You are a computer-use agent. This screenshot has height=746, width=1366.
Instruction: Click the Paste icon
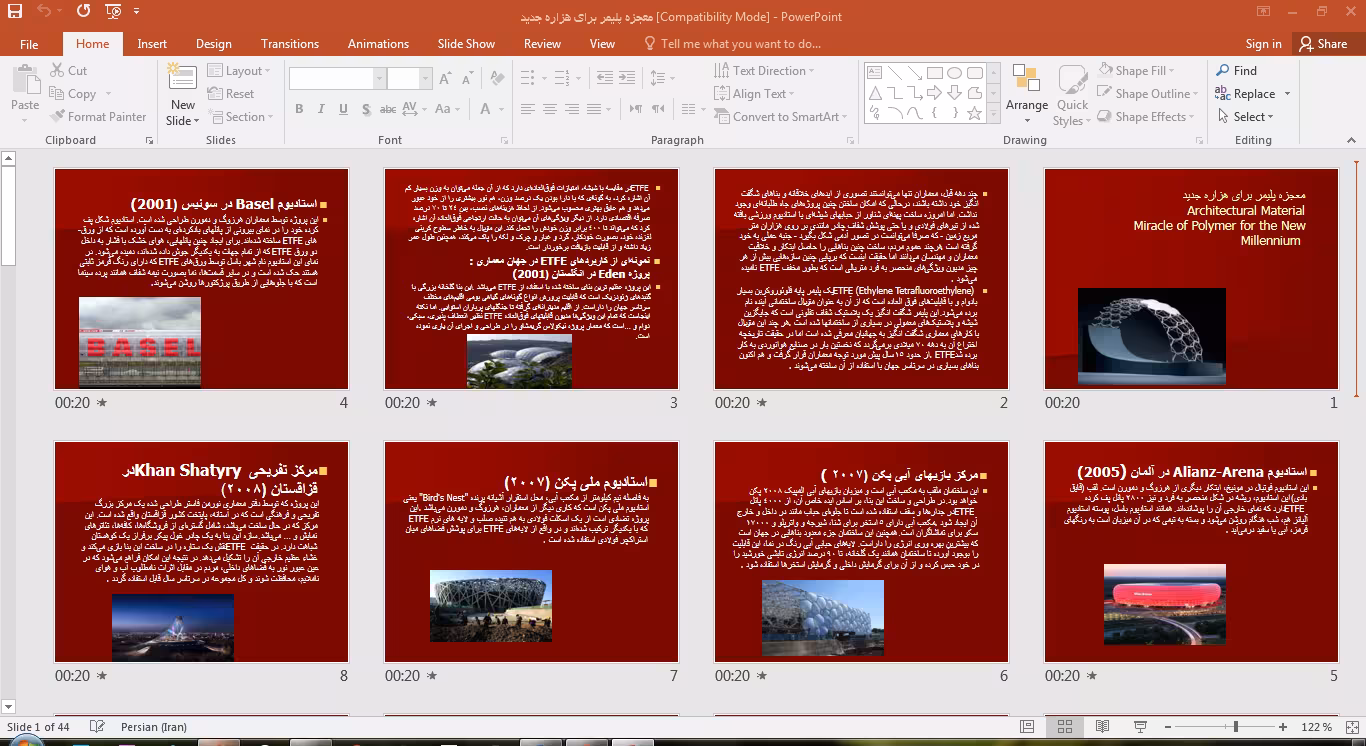coord(25,80)
